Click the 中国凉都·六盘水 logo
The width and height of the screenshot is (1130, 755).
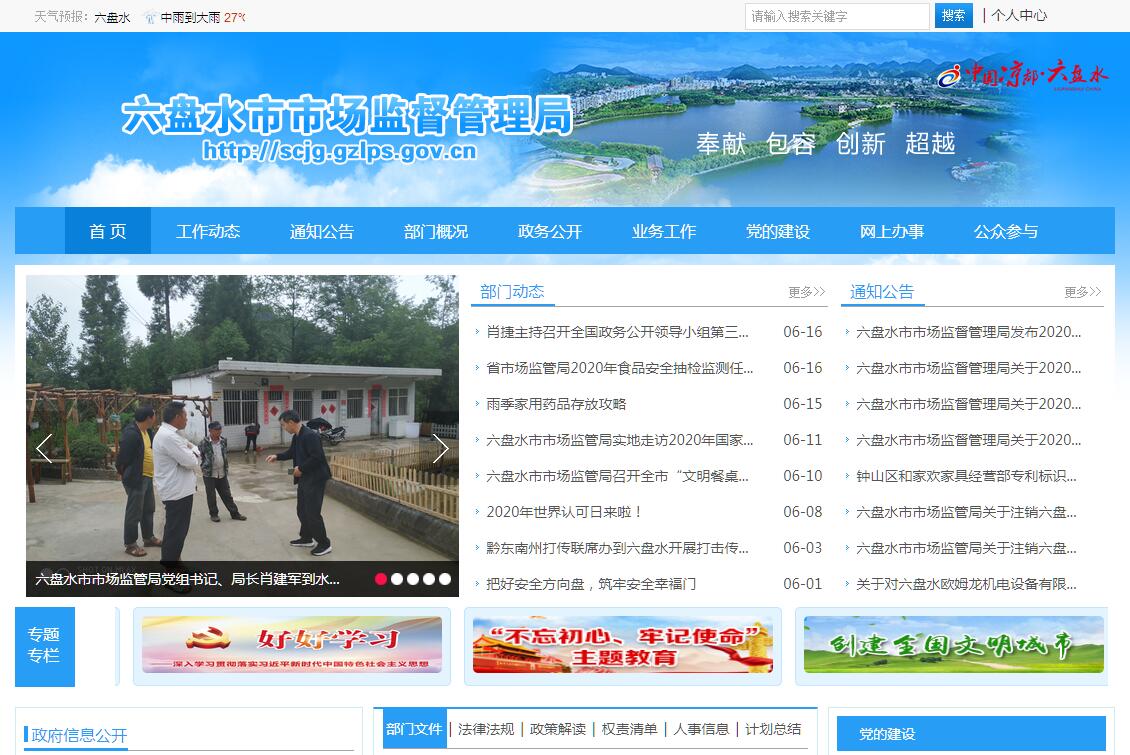pyautogui.click(x=1023, y=76)
